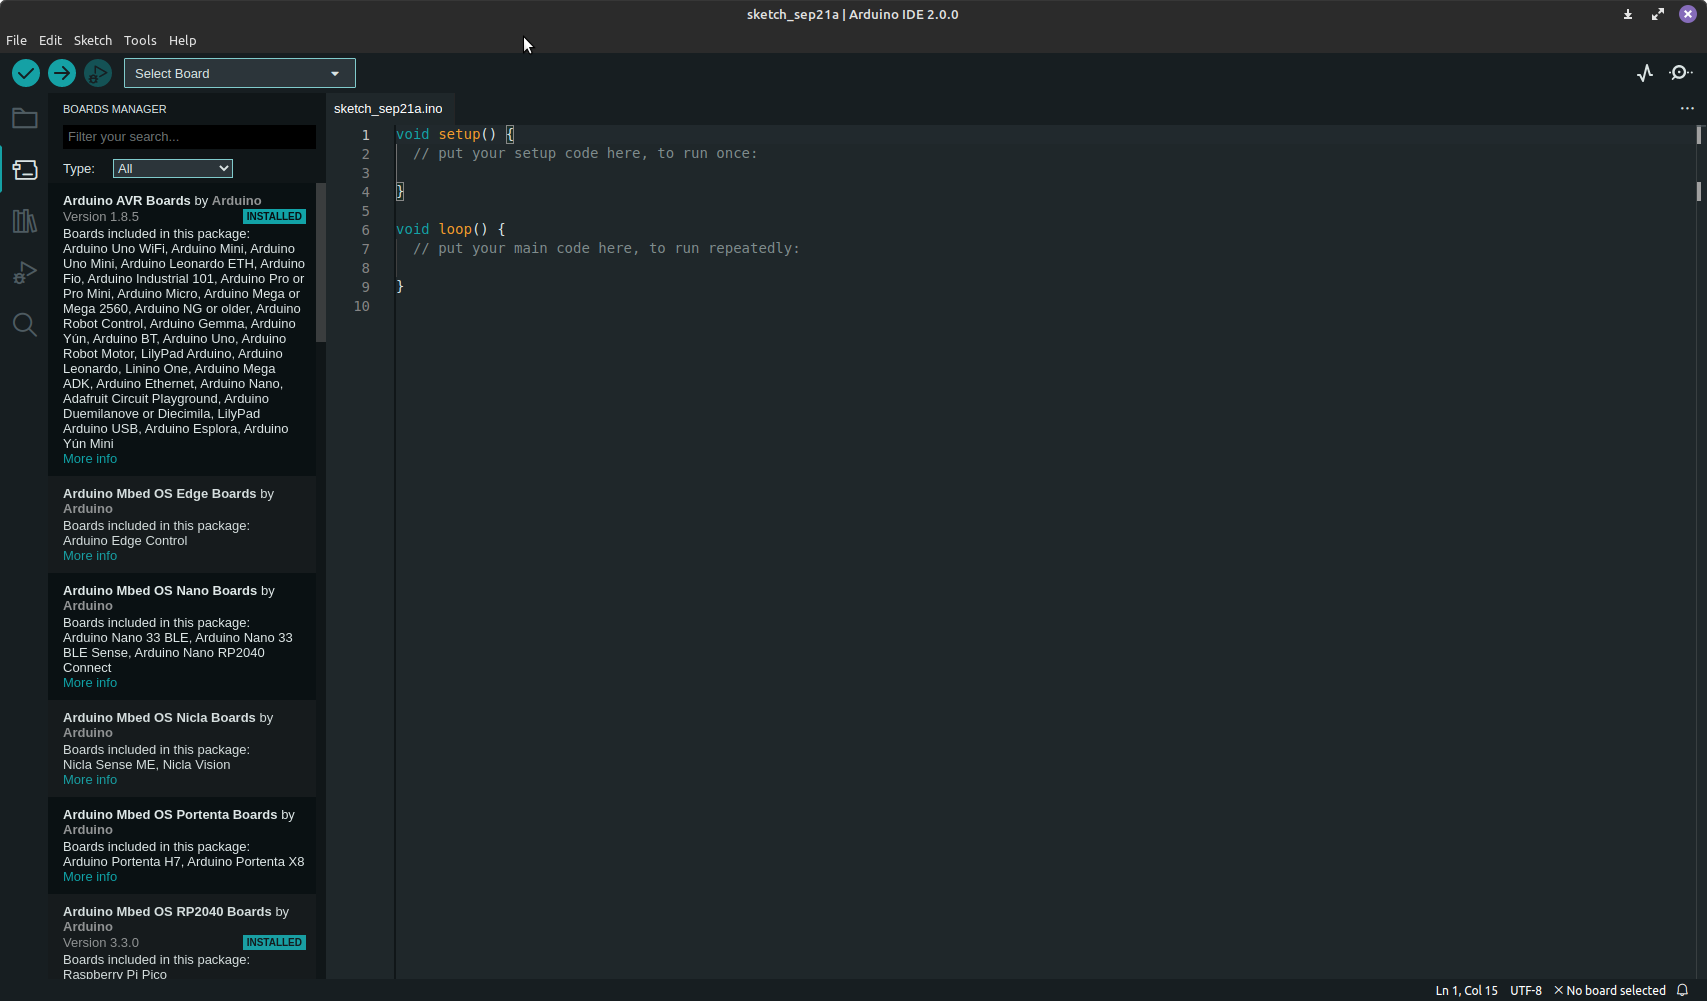Click the Verify sketch checkmark button
This screenshot has width=1707, height=1001.
pyautogui.click(x=26, y=73)
